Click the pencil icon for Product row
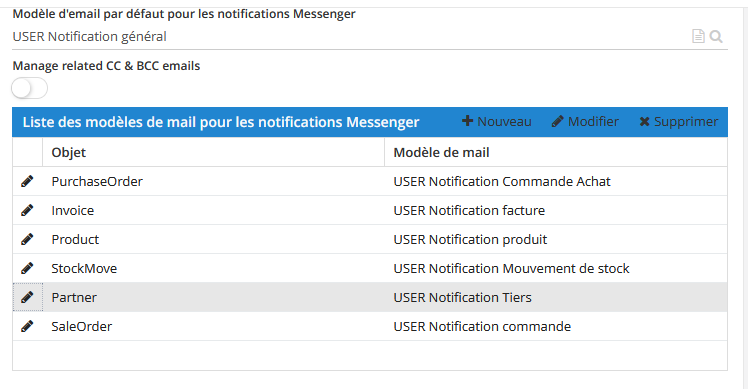Viewport: 748px width, 389px height. [27, 239]
